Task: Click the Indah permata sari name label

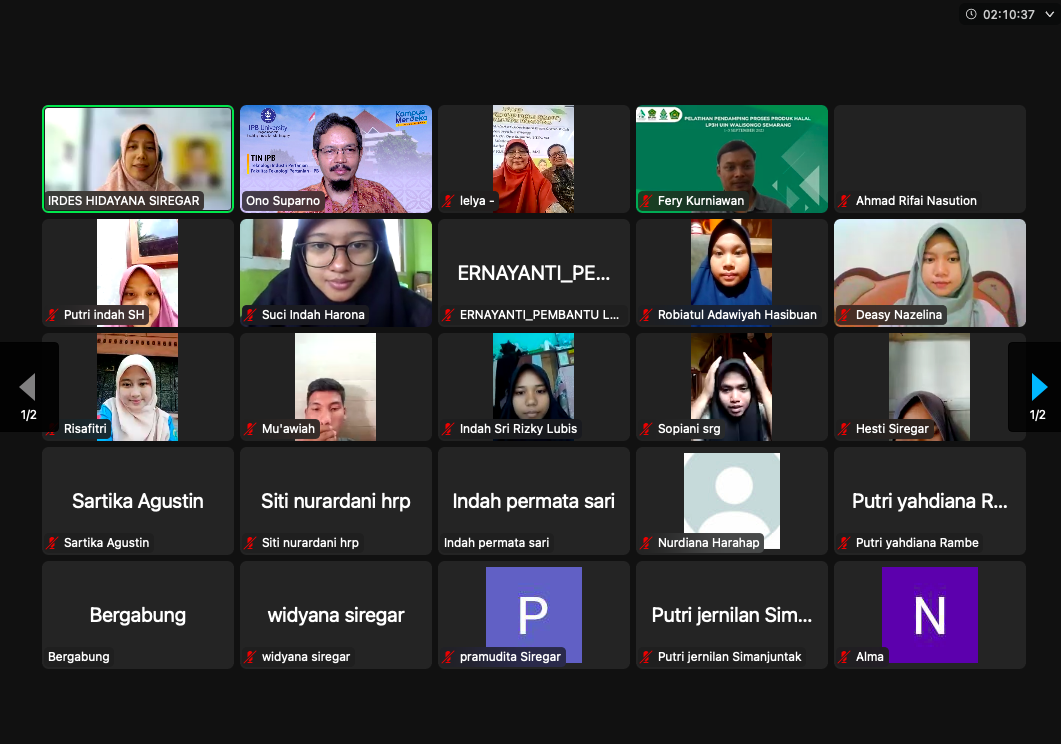Action: pyautogui.click(x=497, y=543)
